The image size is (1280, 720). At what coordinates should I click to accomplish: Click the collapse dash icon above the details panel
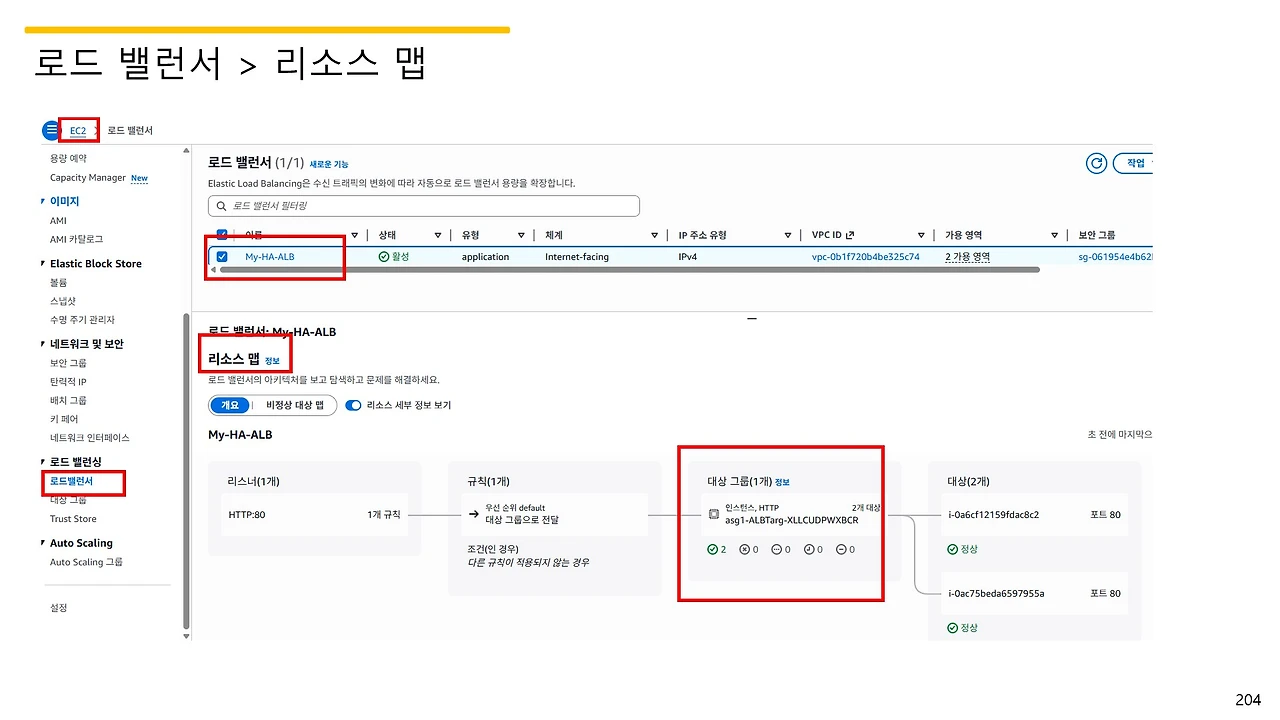(x=752, y=318)
